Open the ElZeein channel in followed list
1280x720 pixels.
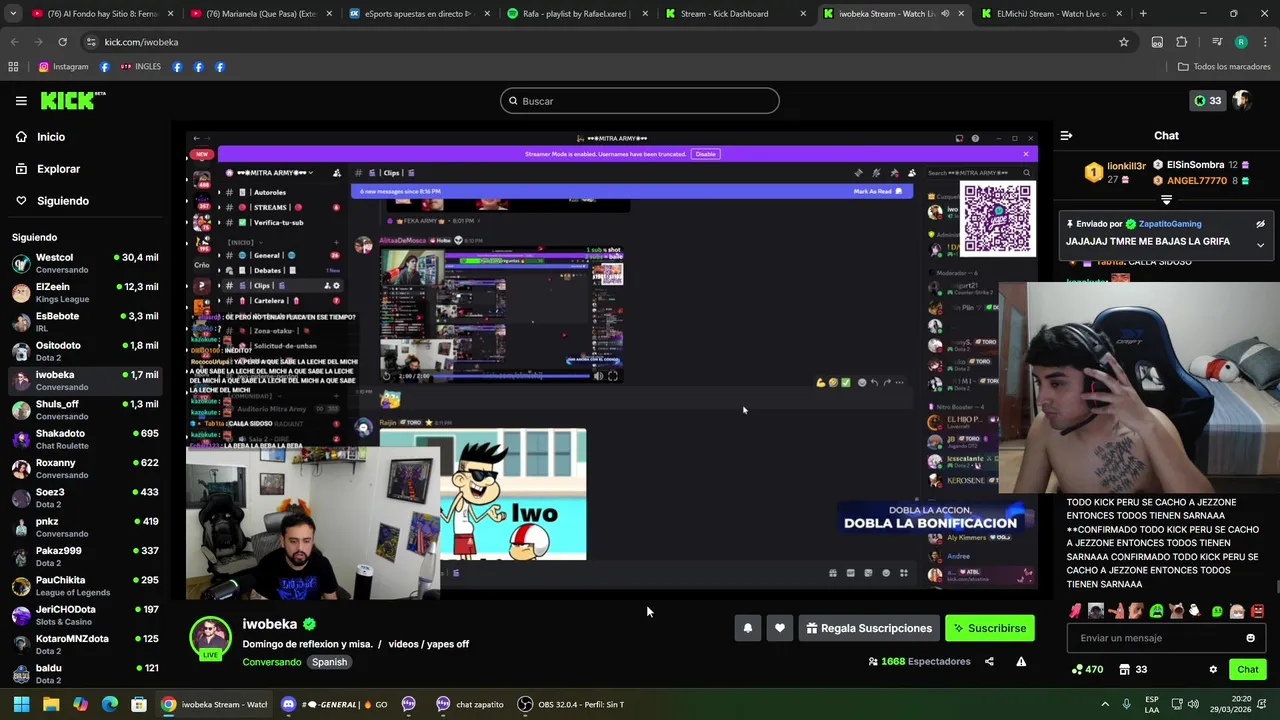(85, 292)
